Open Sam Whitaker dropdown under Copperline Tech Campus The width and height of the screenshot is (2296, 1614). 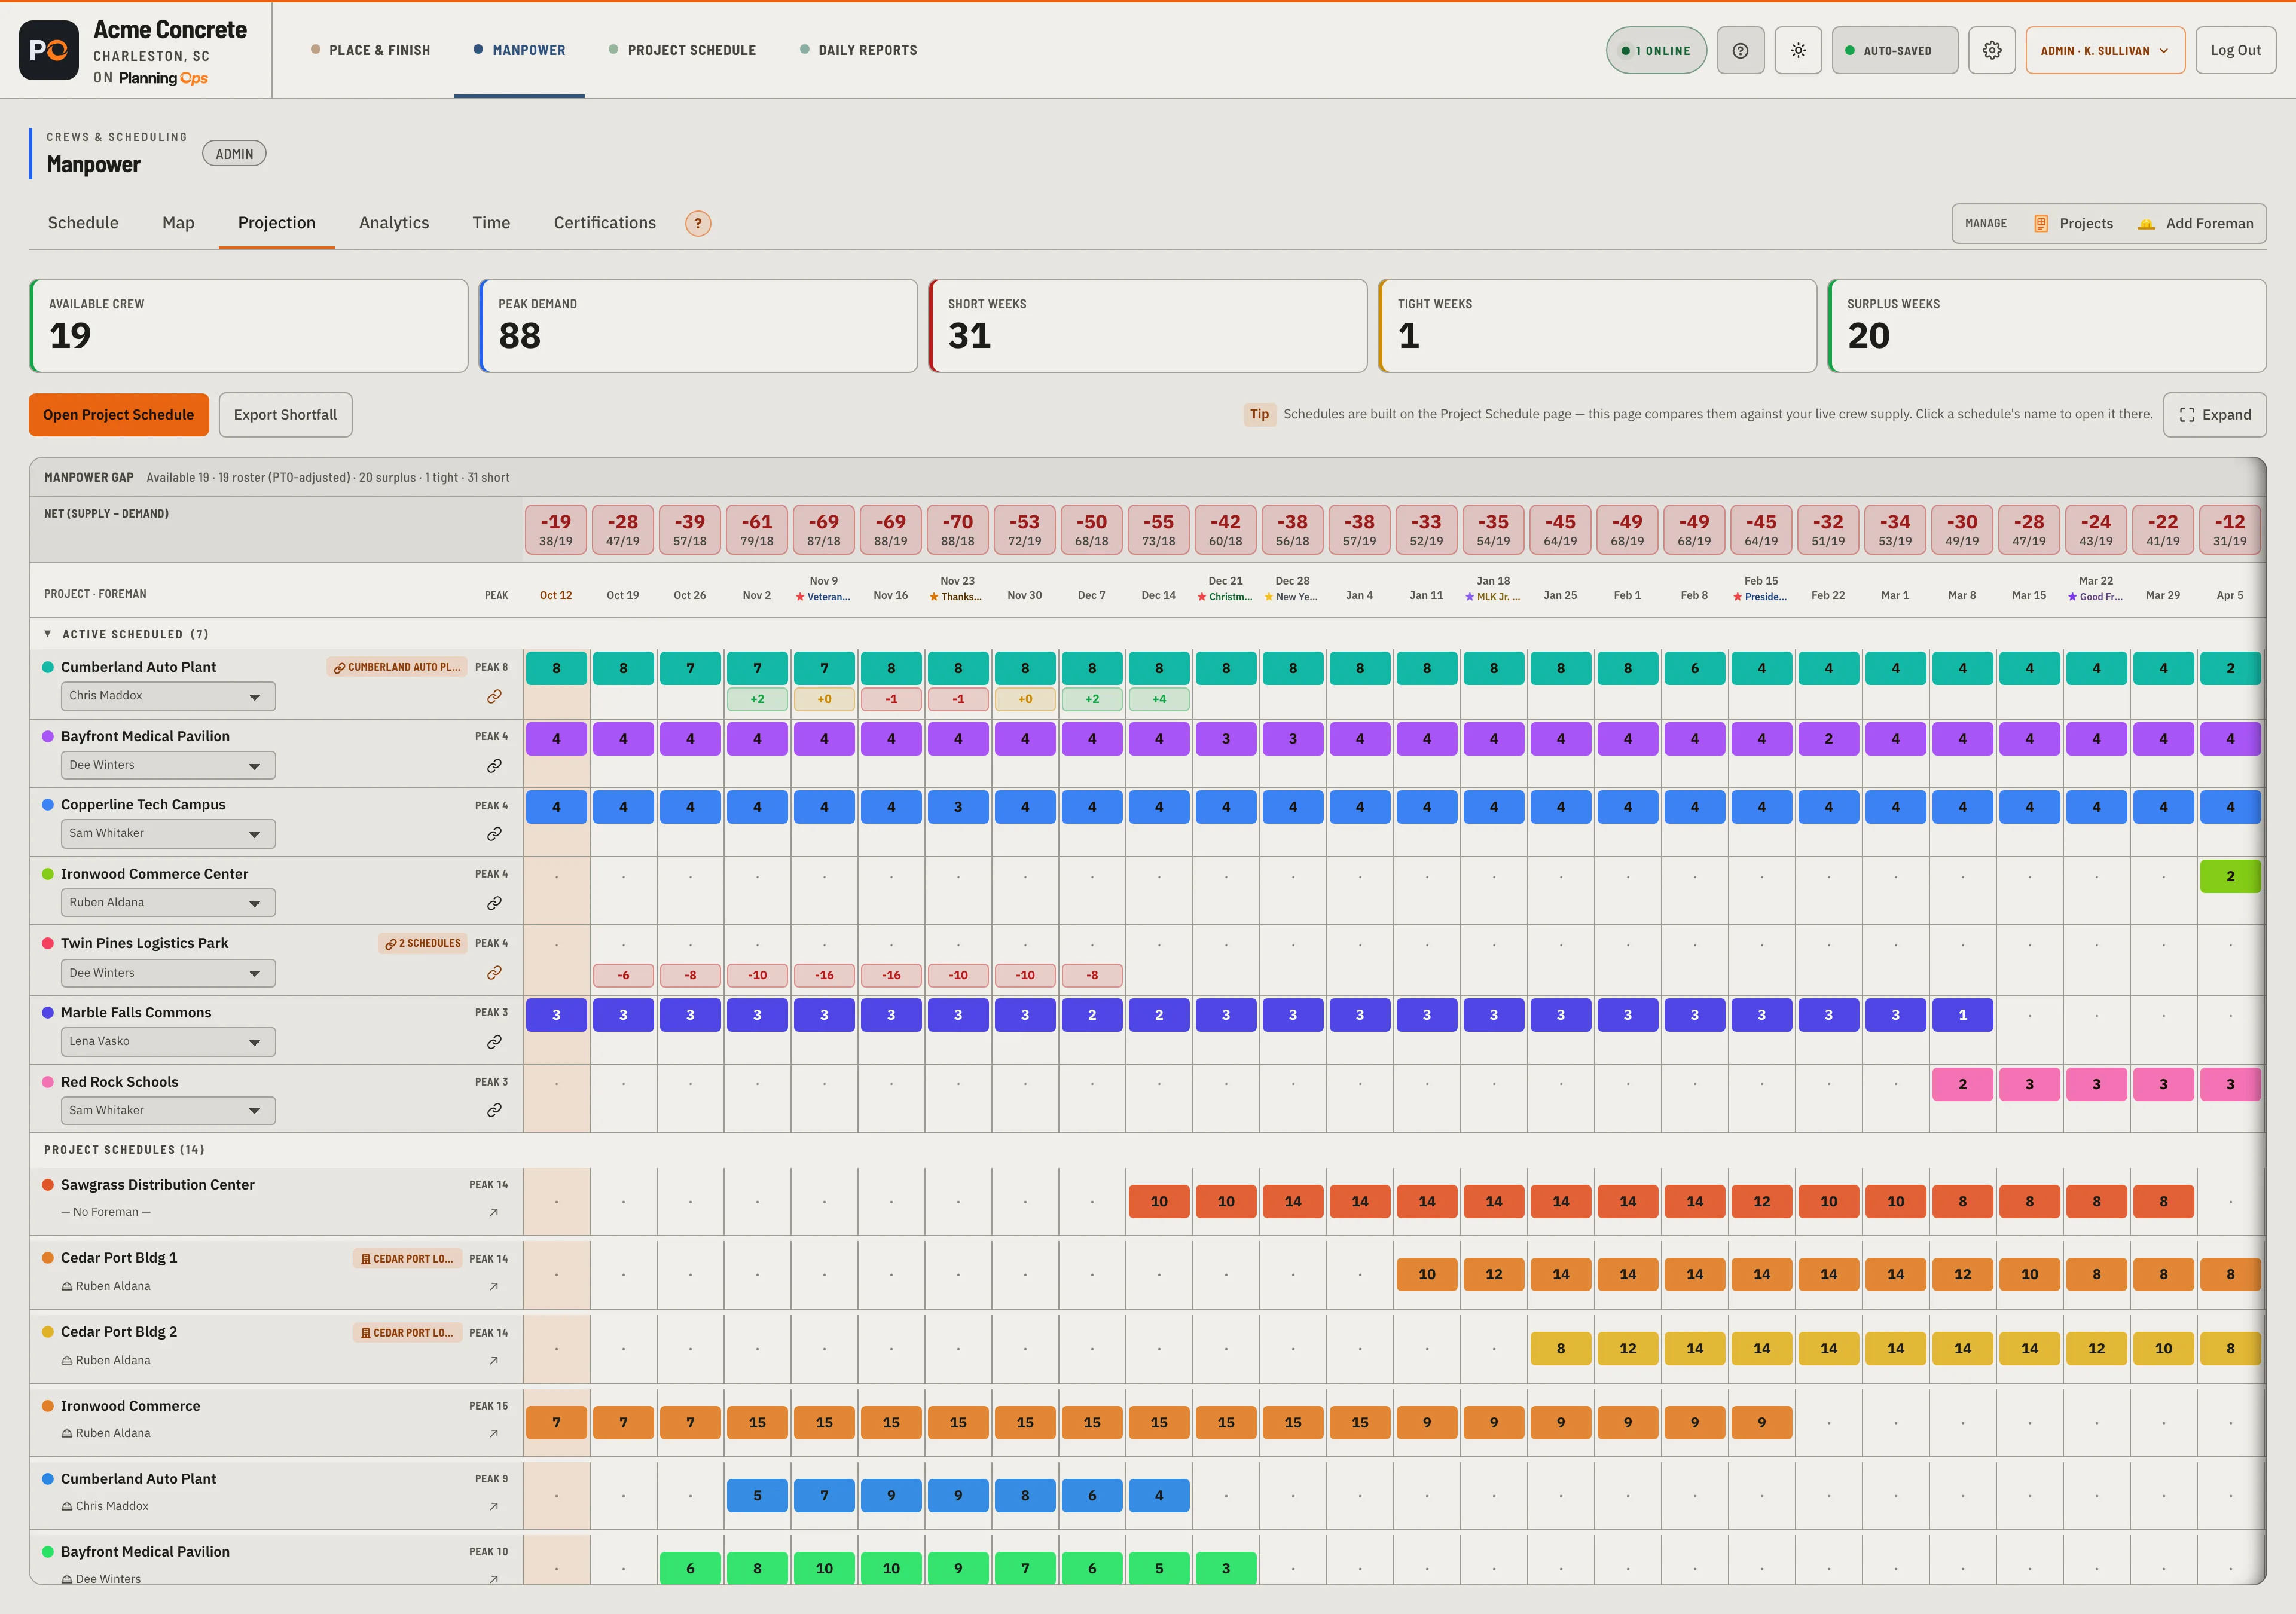click(168, 834)
